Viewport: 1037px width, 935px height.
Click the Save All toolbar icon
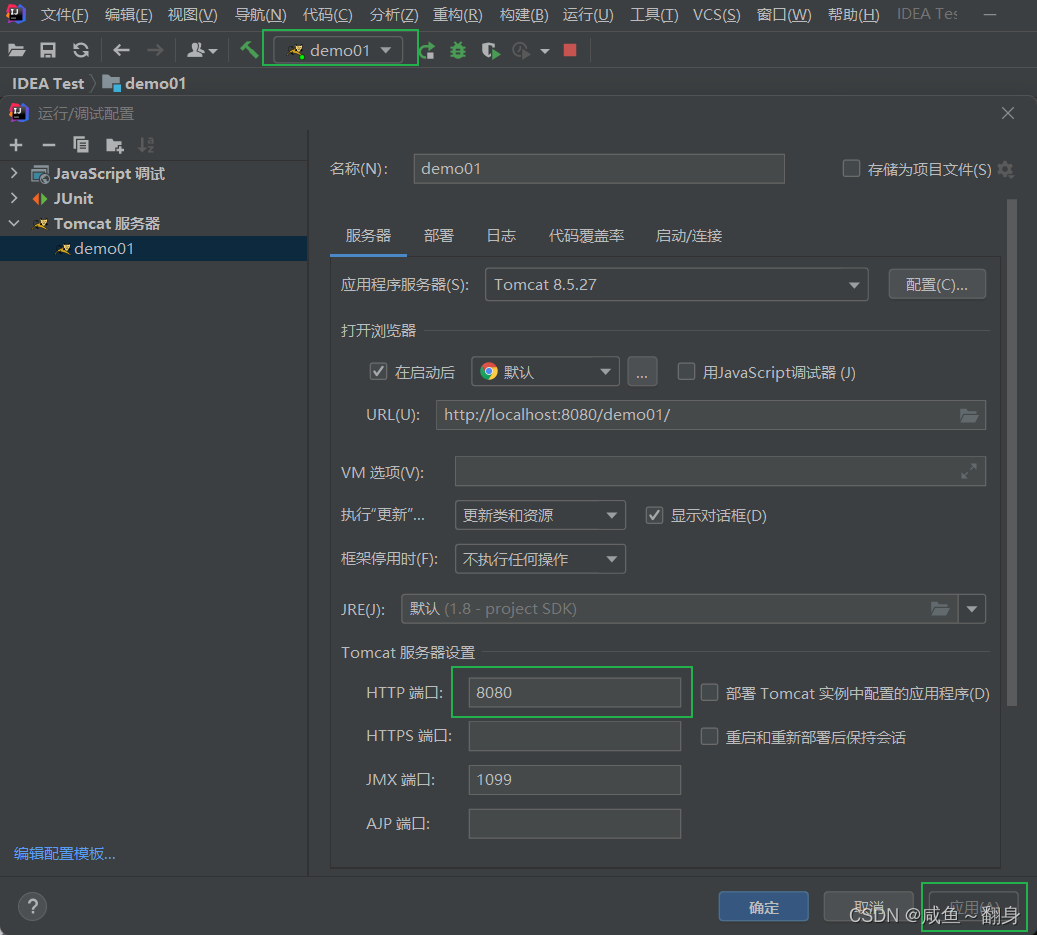48,50
